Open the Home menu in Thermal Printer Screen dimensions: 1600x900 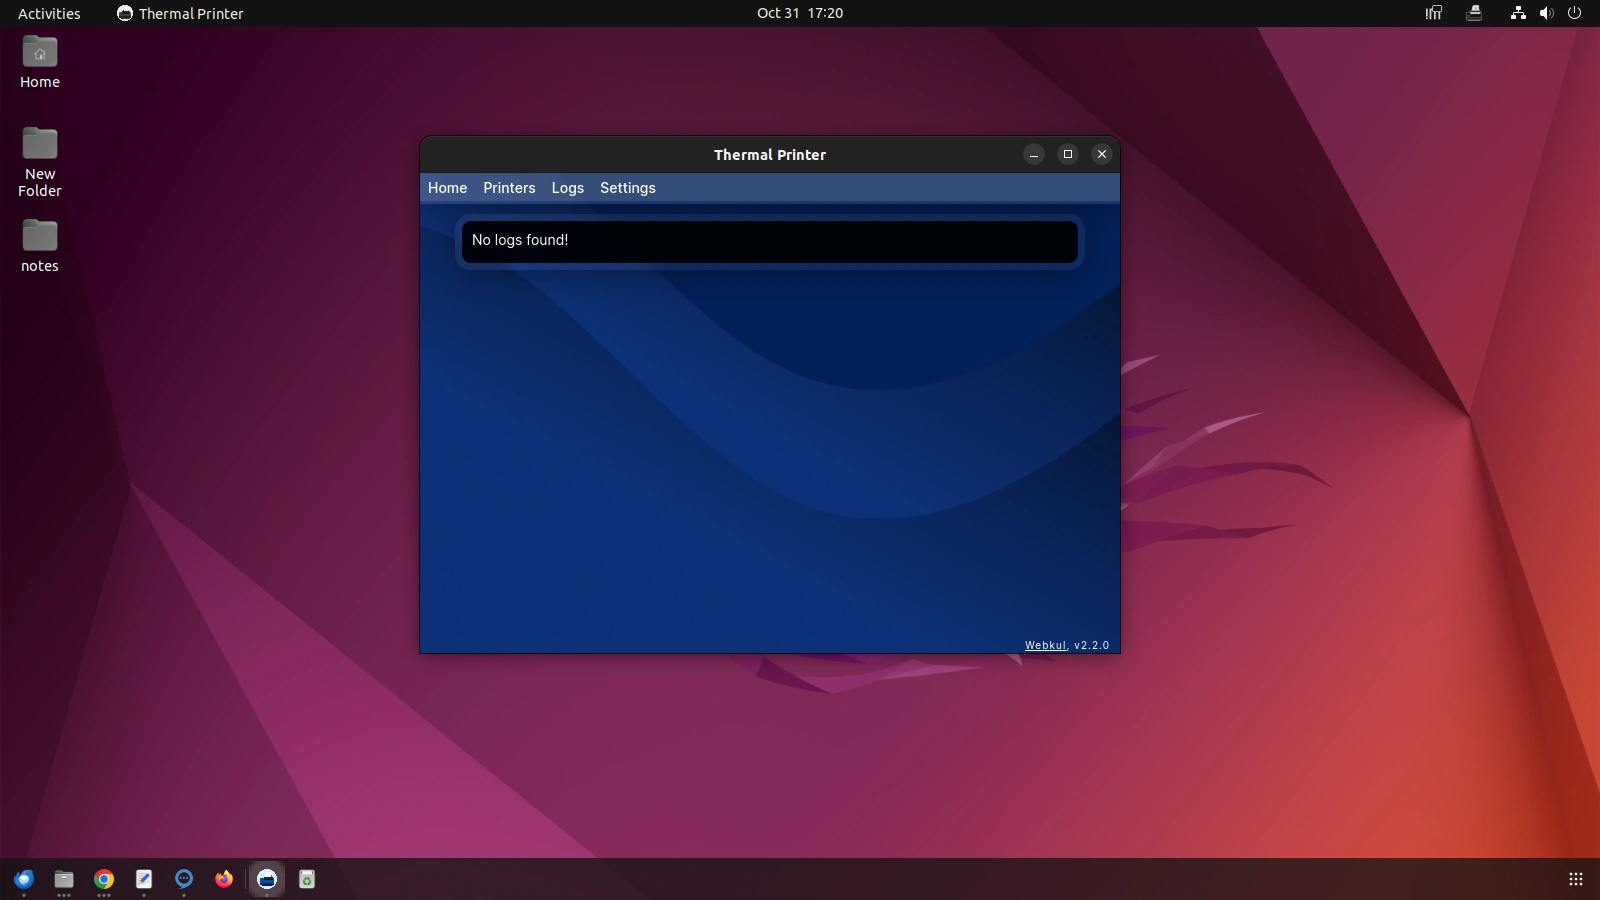click(x=447, y=188)
